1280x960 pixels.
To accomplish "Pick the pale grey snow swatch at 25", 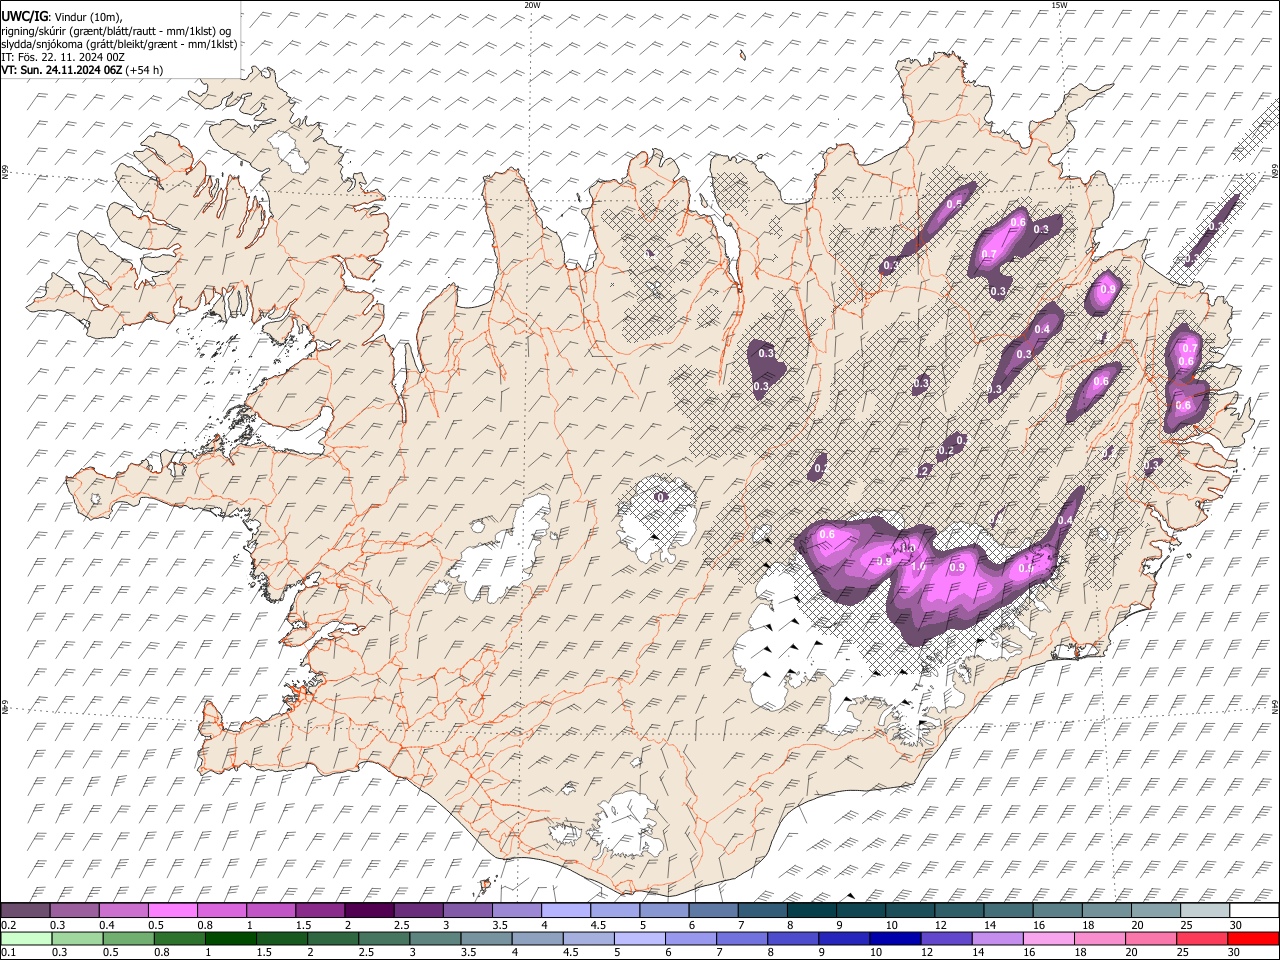I will tap(1204, 910).
